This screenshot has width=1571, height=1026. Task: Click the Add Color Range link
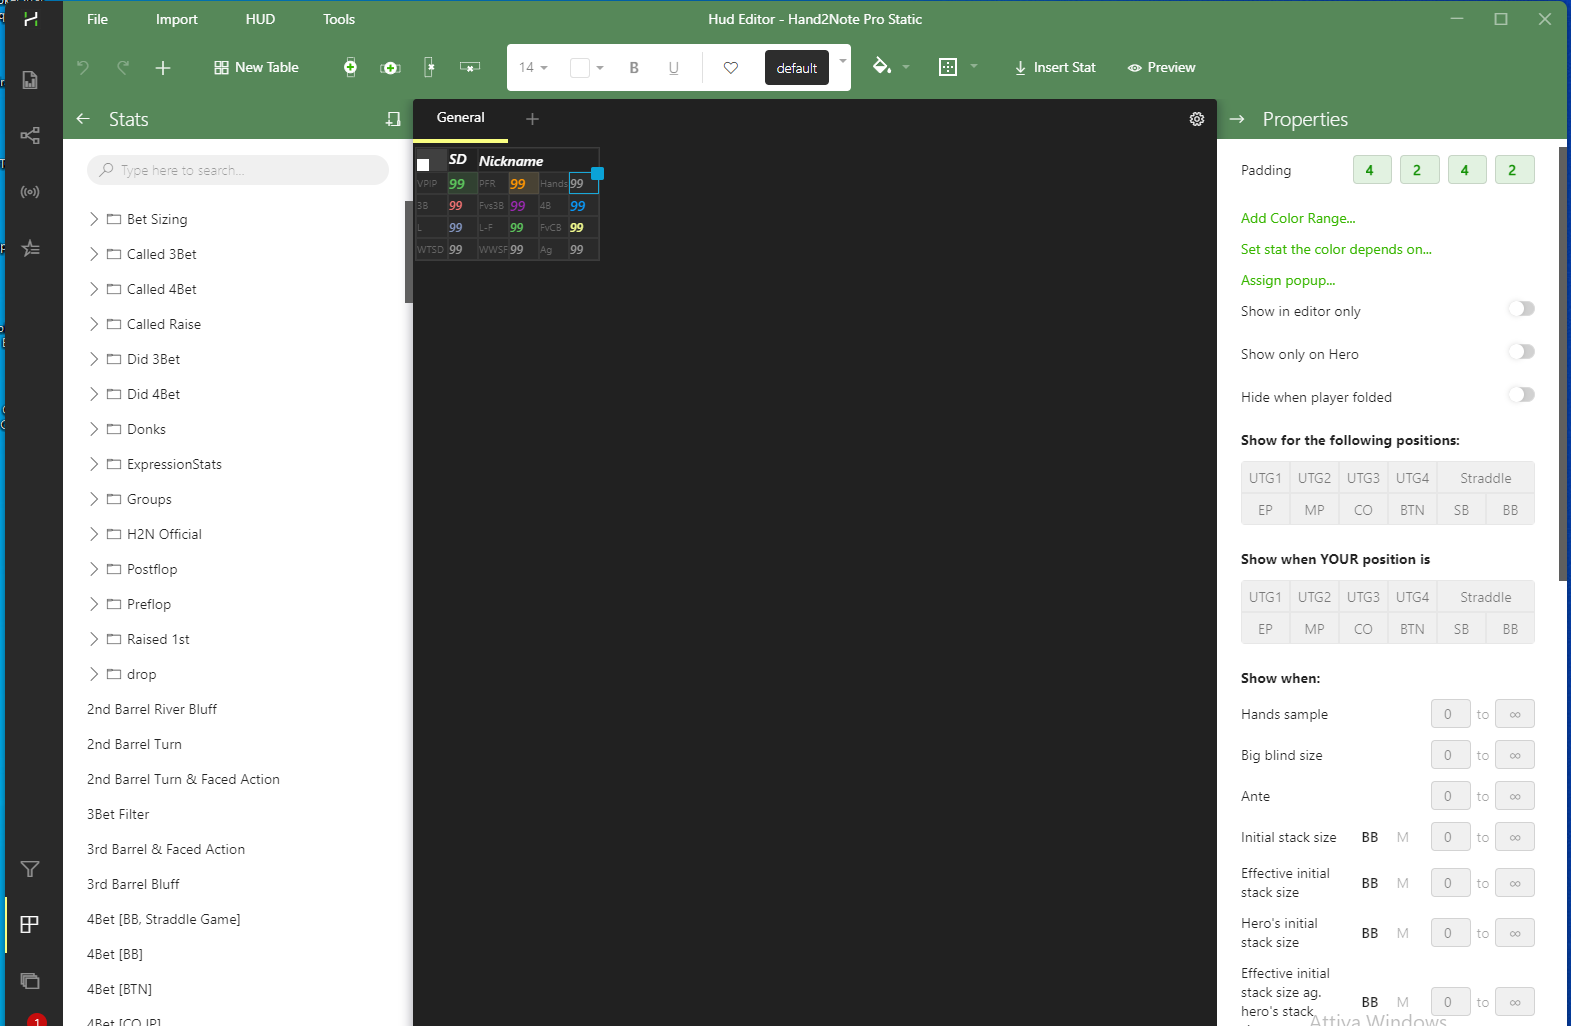[1298, 218]
